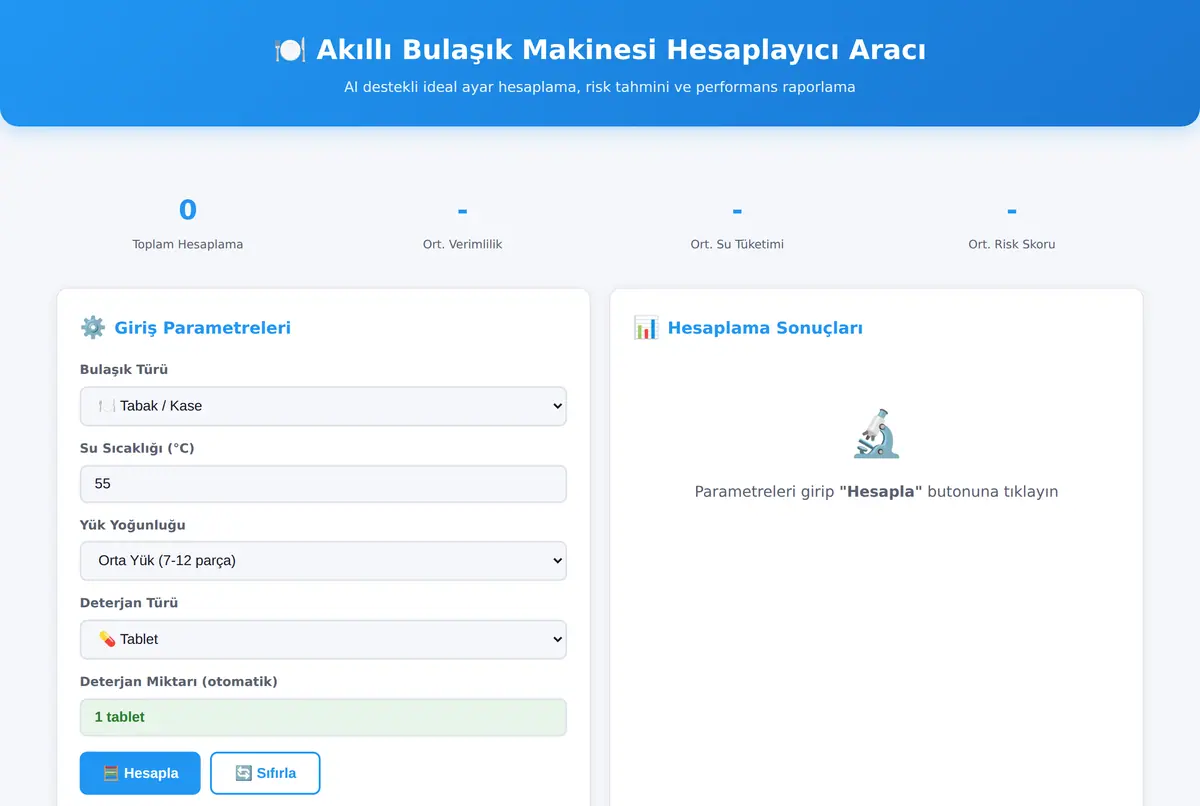The image size is (1200, 806).
Task: Open the Deterjan Türü dropdown
Action: (x=323, y=639)
